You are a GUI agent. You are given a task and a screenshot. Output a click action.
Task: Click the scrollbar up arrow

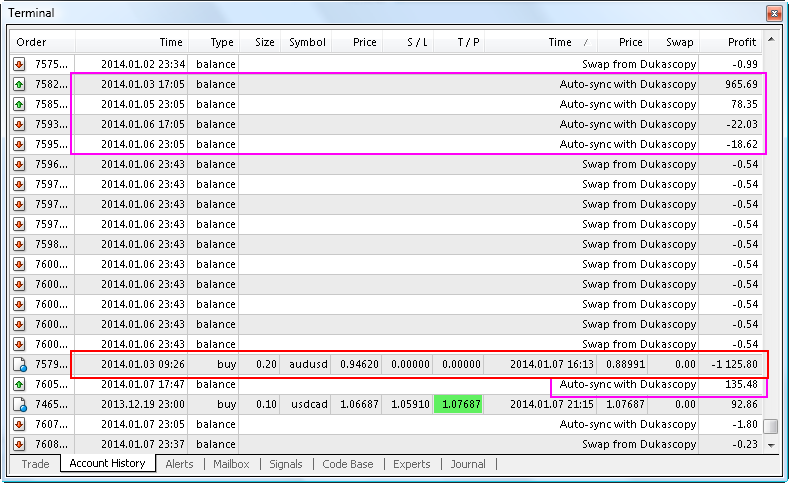(x=771, y=39)
